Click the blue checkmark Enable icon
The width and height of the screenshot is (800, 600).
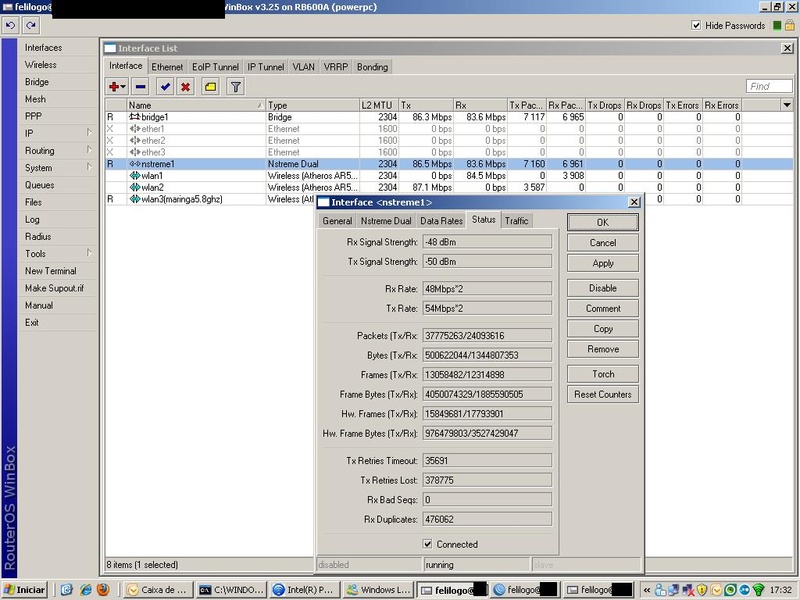coord(165,87)
